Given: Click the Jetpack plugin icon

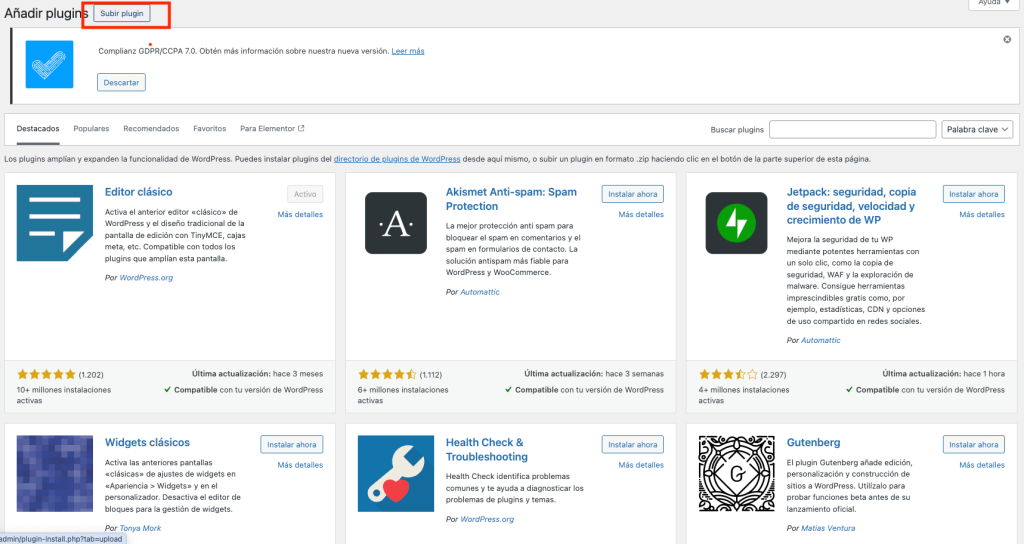Looking at the screenshot, I should [x=737, y=223].
